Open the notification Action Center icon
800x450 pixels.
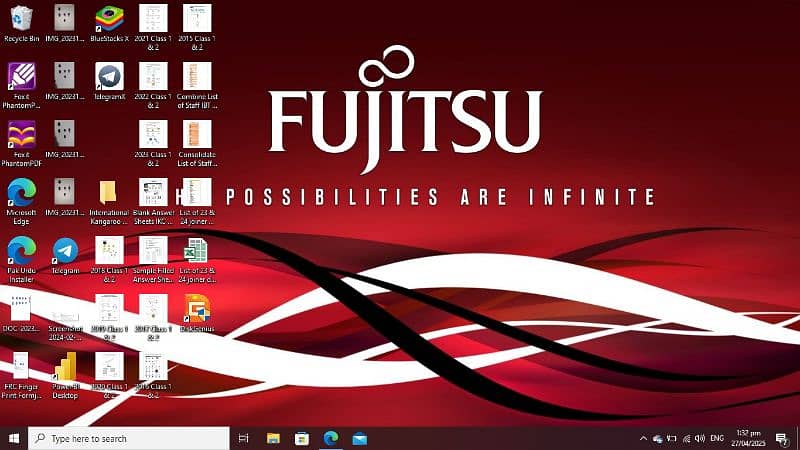click(782, 438)
